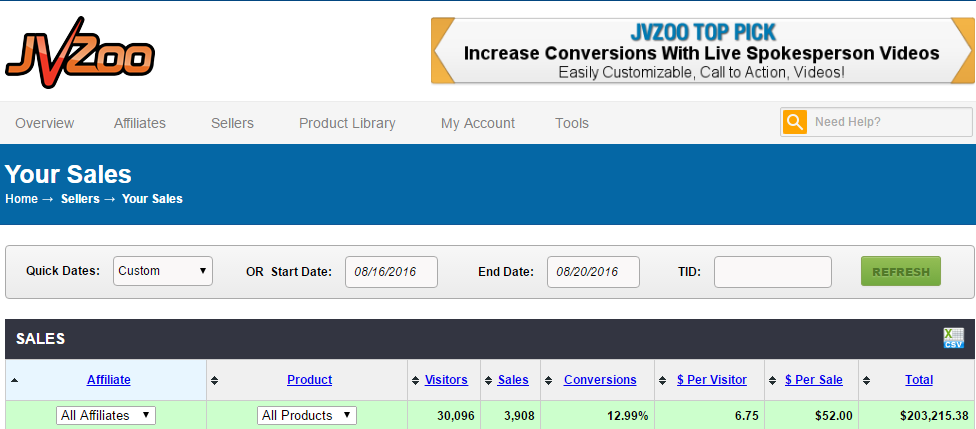Click the green Refresh button
Screen dimensions: 976x429
tap(901, 271)
